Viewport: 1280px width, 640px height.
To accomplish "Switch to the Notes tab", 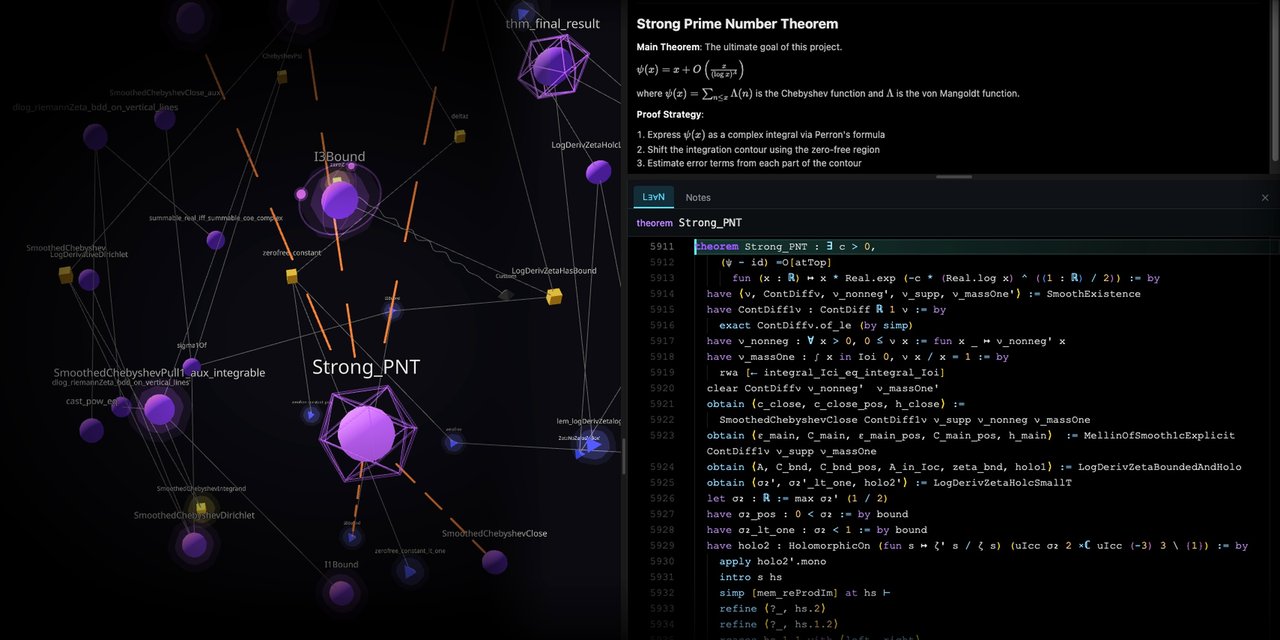I will point(698,197).
